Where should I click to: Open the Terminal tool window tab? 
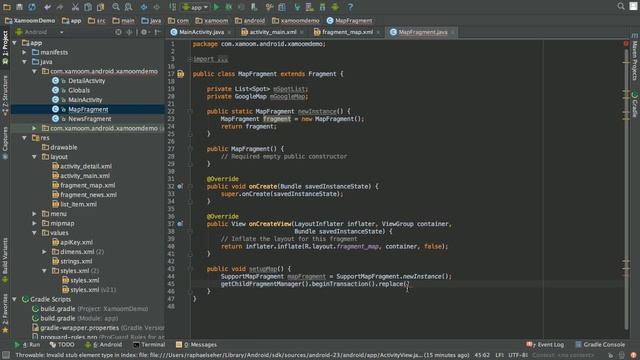(x=149, y=345)
